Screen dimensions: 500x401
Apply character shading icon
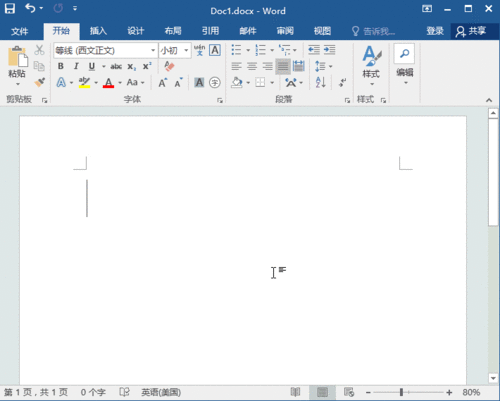click(x=199, y=82)
